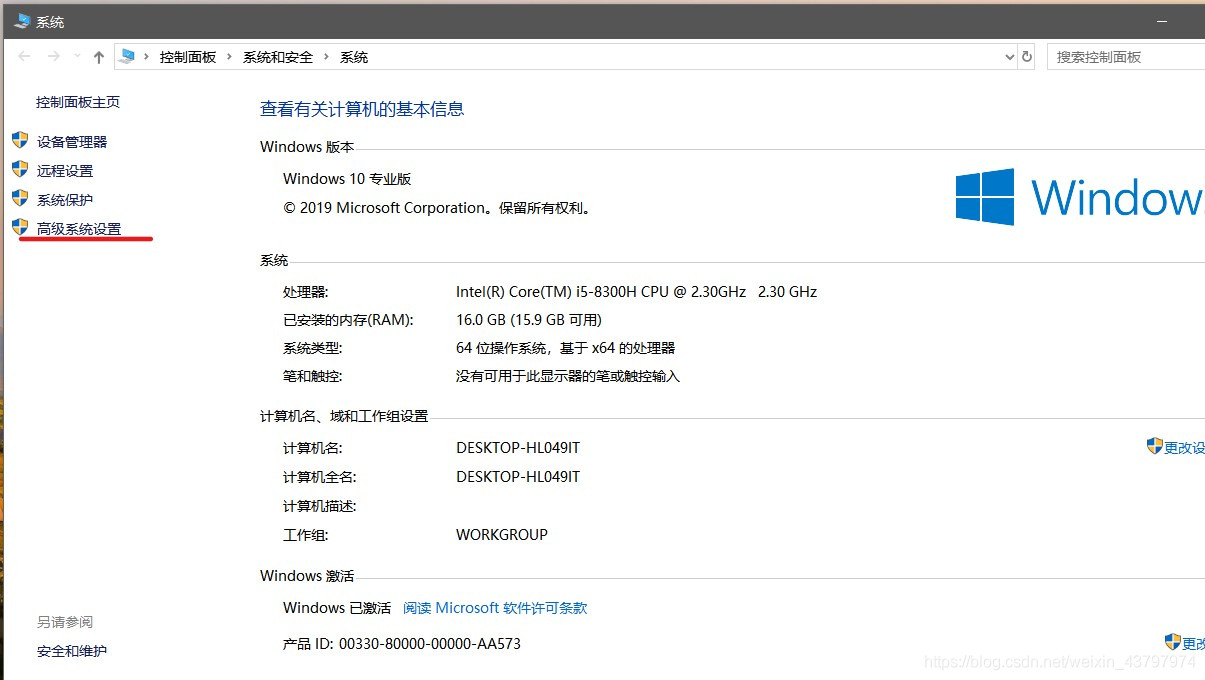Image resolution: width=1205 pixels, height=680 pixels.
Task: Click heading 查看有关计算机的基本信息
Action: click(x=362, y=109)
